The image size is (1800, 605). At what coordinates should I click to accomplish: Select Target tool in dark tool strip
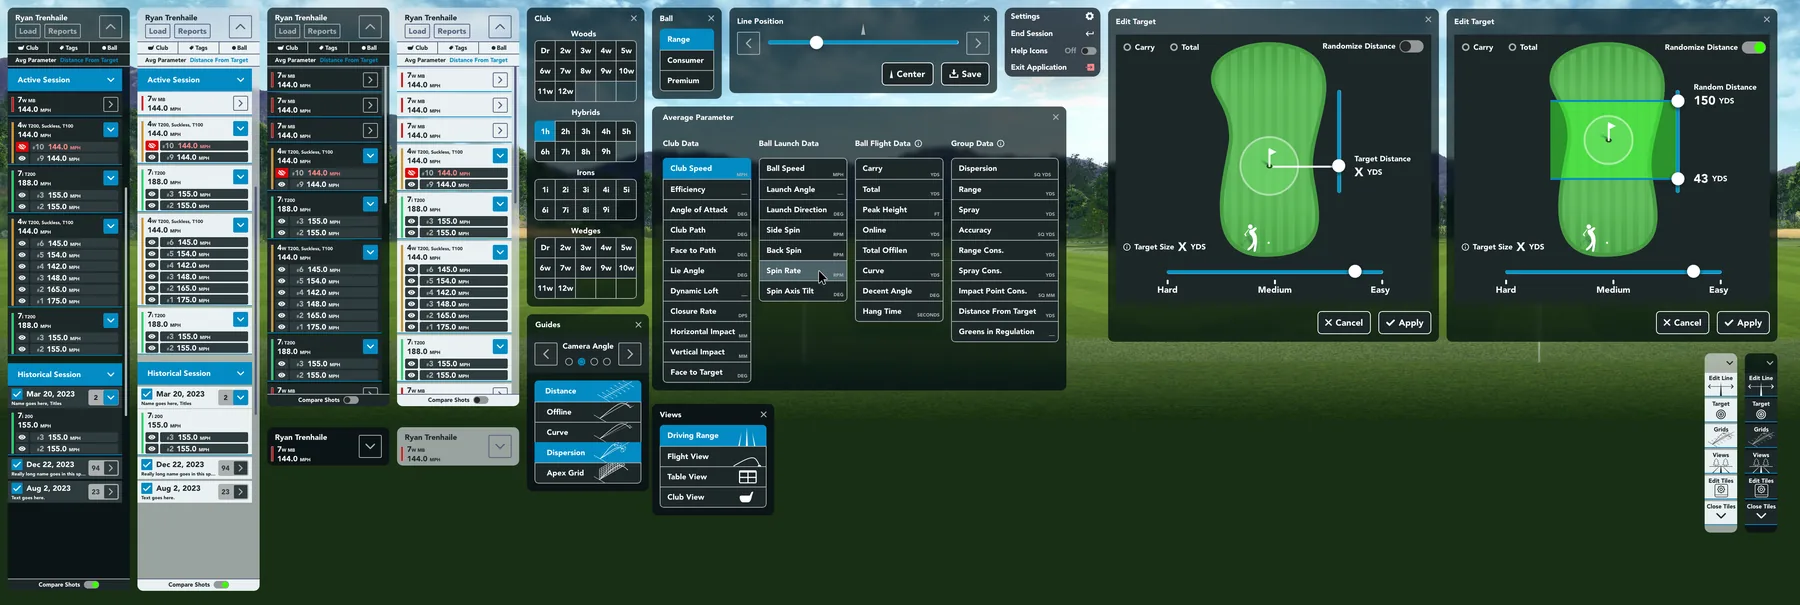click(1761, 410)
